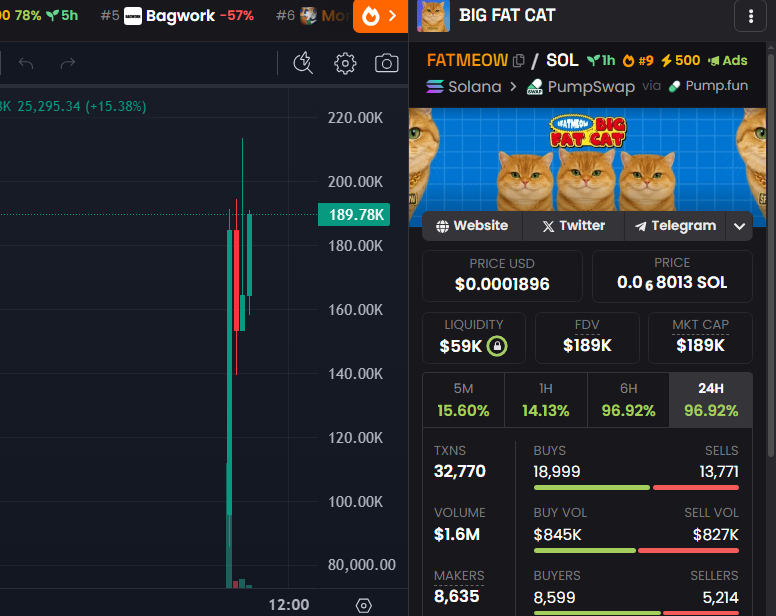The image size is (776, 616).
Task: Click the Ads megaphone badge
Action: click(727, 60)
